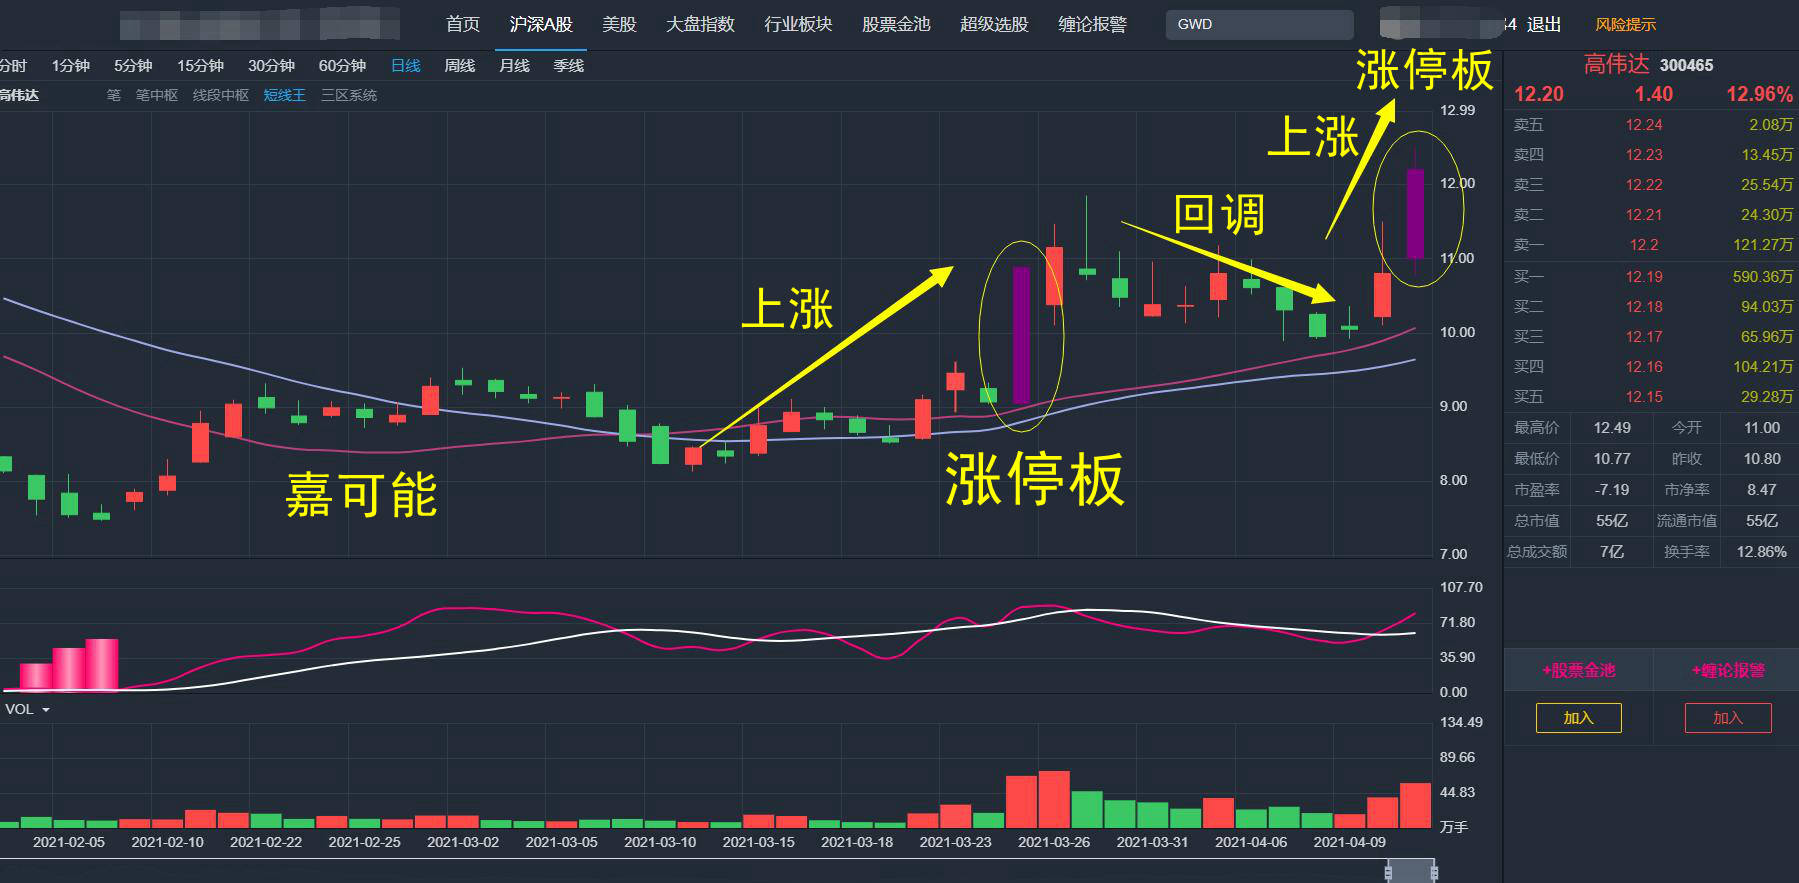Select the 季线 quarterly chart tab
1799x883 pixels.
[568, 66]
